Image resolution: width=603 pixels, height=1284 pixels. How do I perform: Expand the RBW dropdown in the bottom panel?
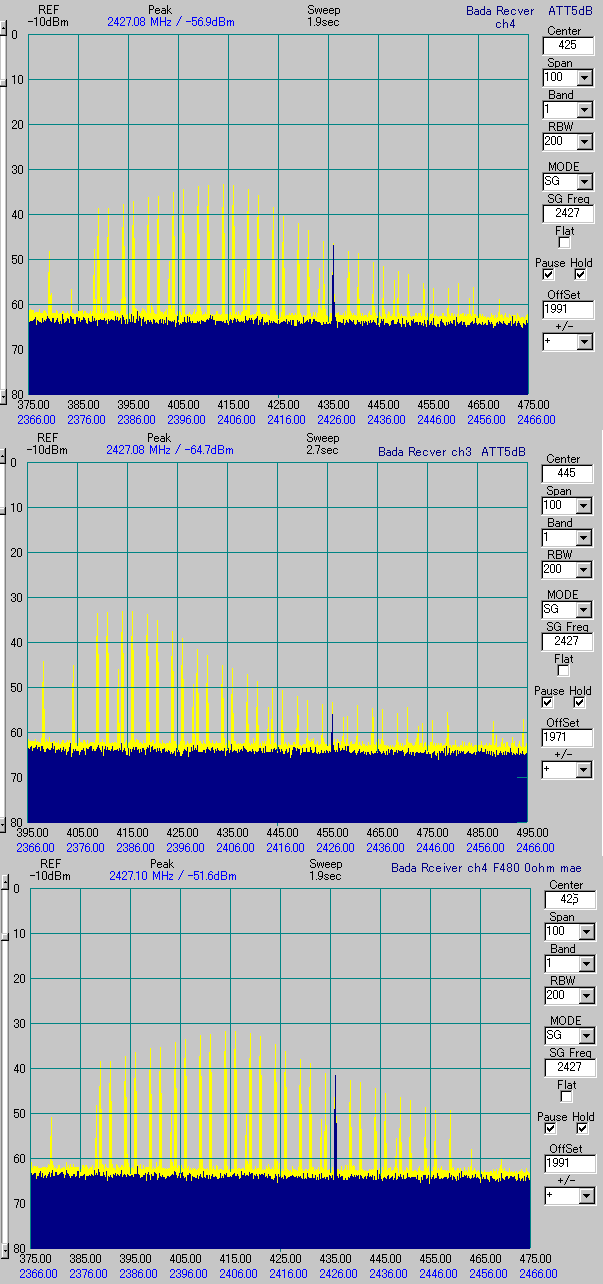[x=586, y=995]
